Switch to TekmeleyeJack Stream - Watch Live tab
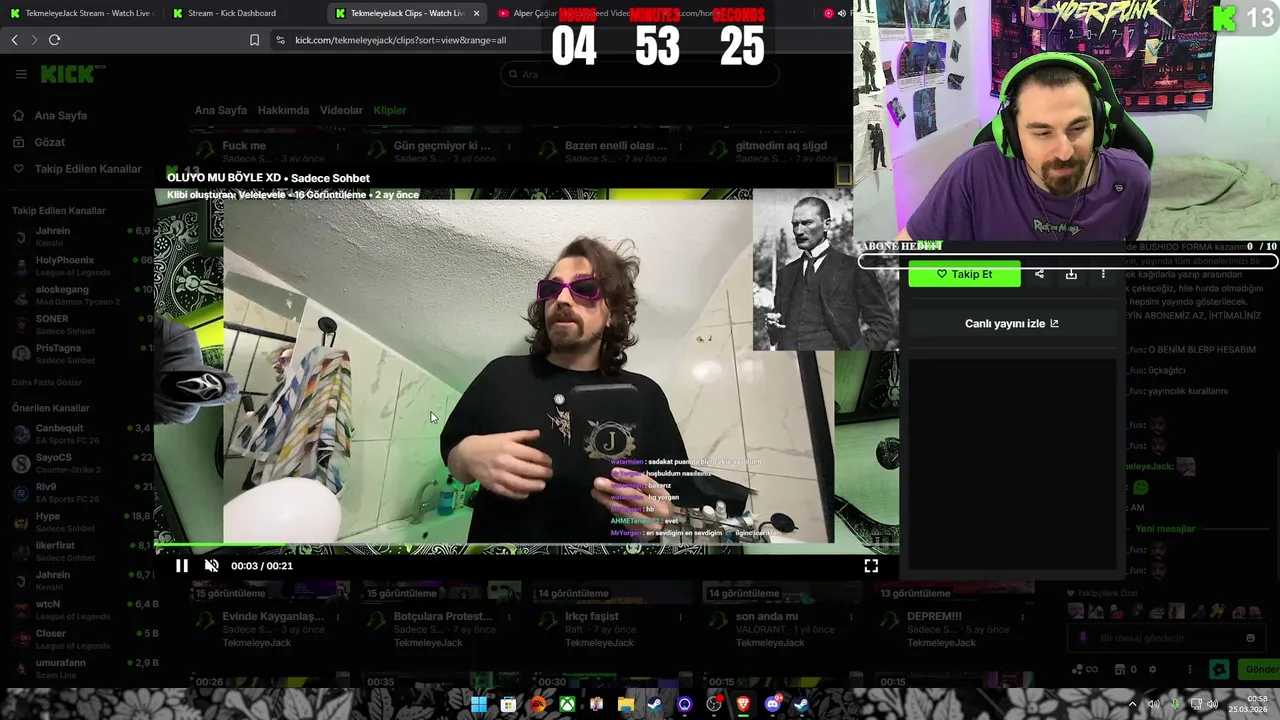Viewport: 1280px width, 720px height. click(80, 13)
